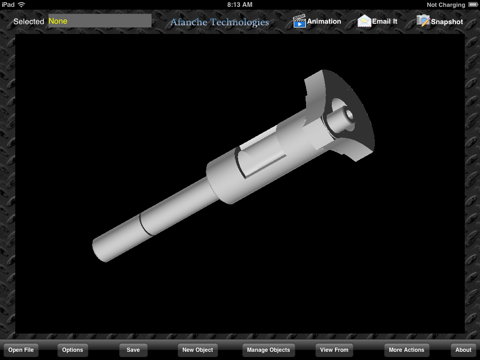480x360 pixels.
Task: Tap the Snapshot label
Action: (x=447, y=22)
